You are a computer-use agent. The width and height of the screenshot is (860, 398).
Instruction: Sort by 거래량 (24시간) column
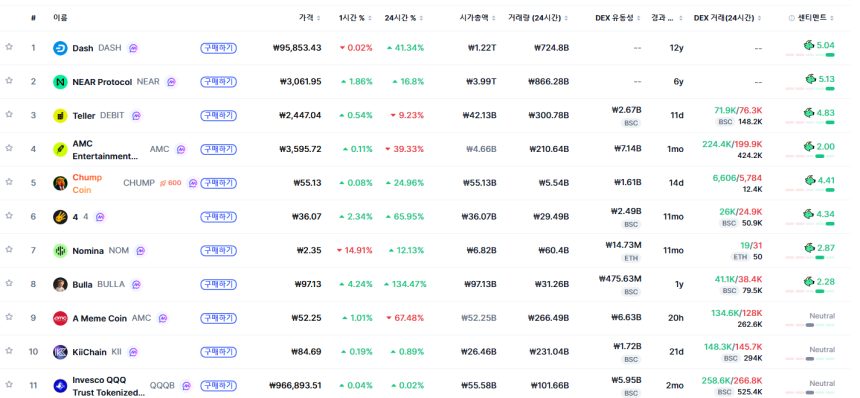tap(538, 18)
